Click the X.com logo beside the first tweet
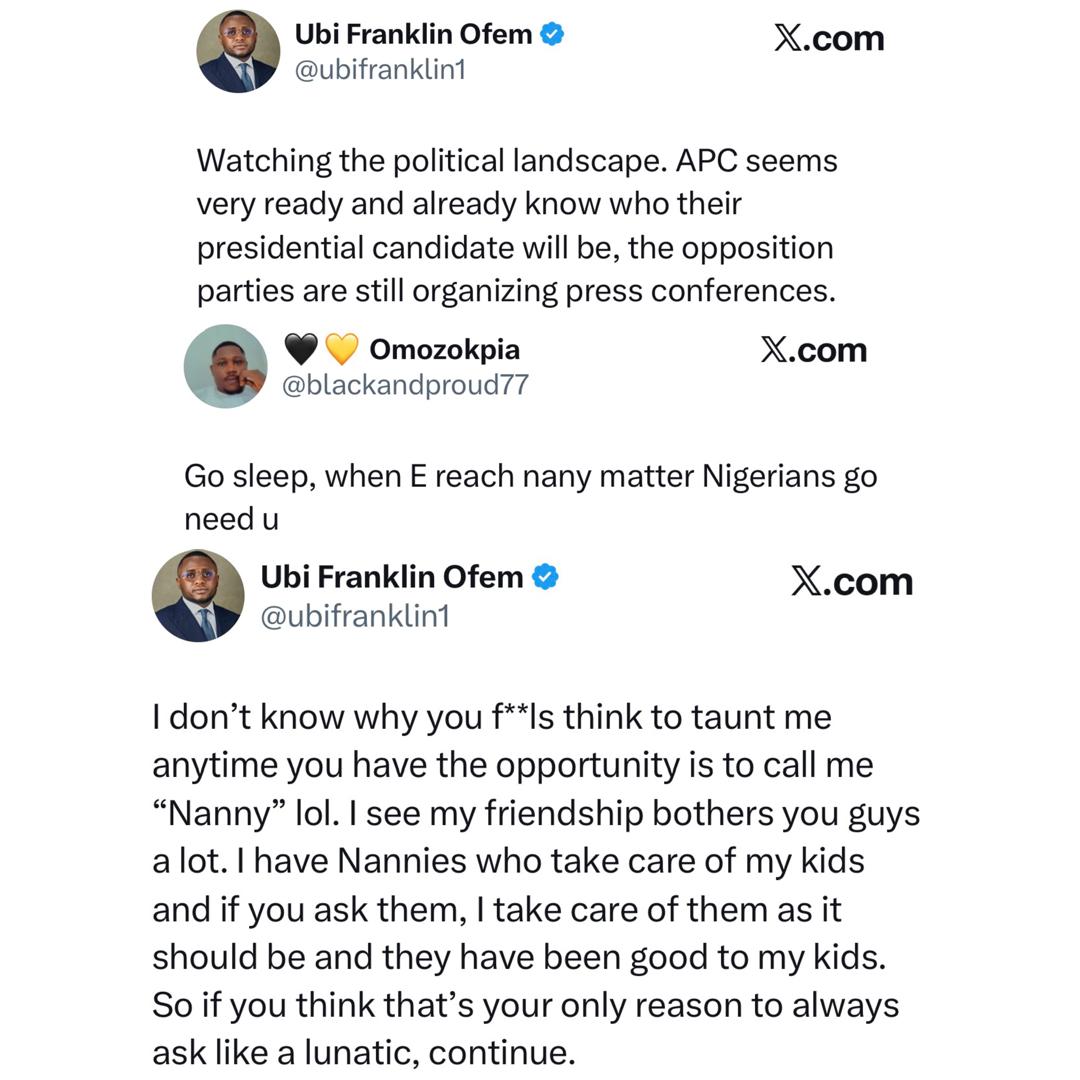 click(x=829, y=38)
